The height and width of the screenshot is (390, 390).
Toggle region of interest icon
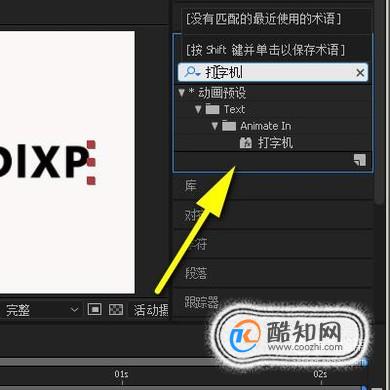coord(95,310)
